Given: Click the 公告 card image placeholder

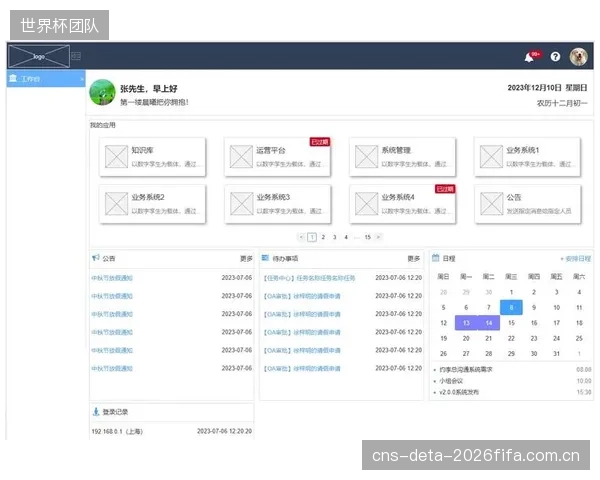Looking at the screenshot, I should click(492, 204).
